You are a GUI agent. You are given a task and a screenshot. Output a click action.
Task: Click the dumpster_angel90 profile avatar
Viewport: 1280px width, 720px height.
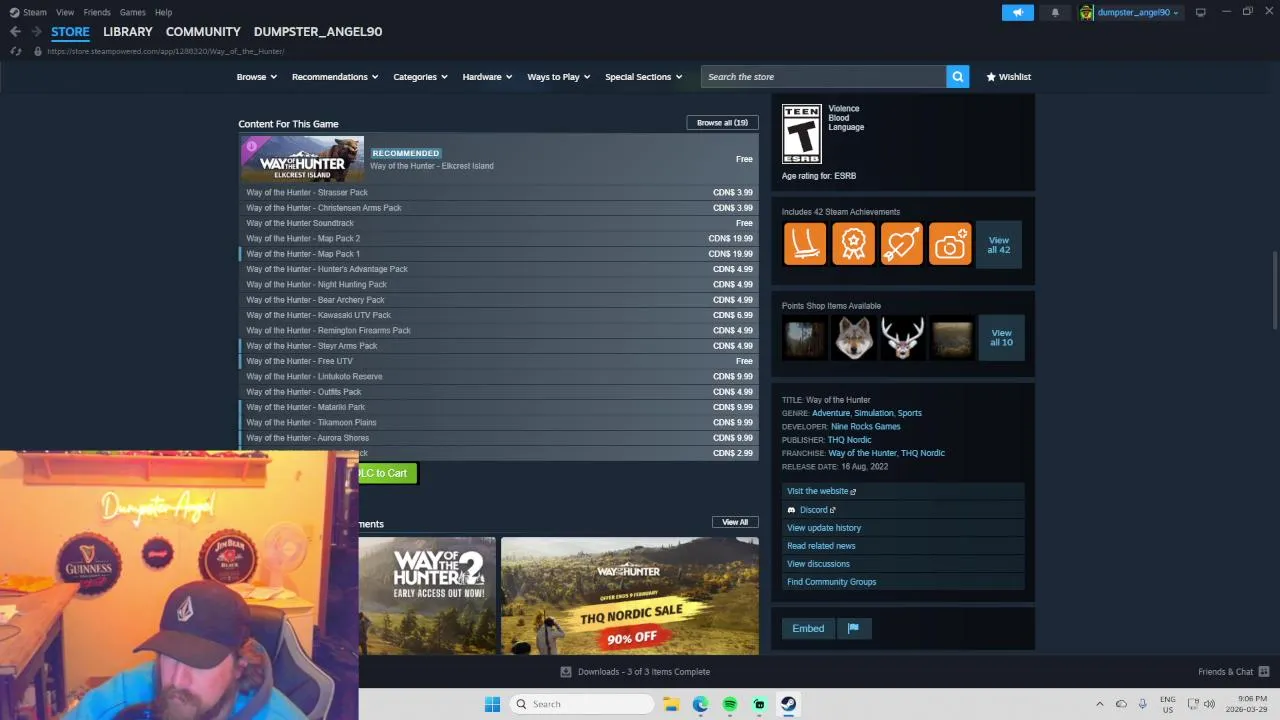click(x=1086, y=12)
